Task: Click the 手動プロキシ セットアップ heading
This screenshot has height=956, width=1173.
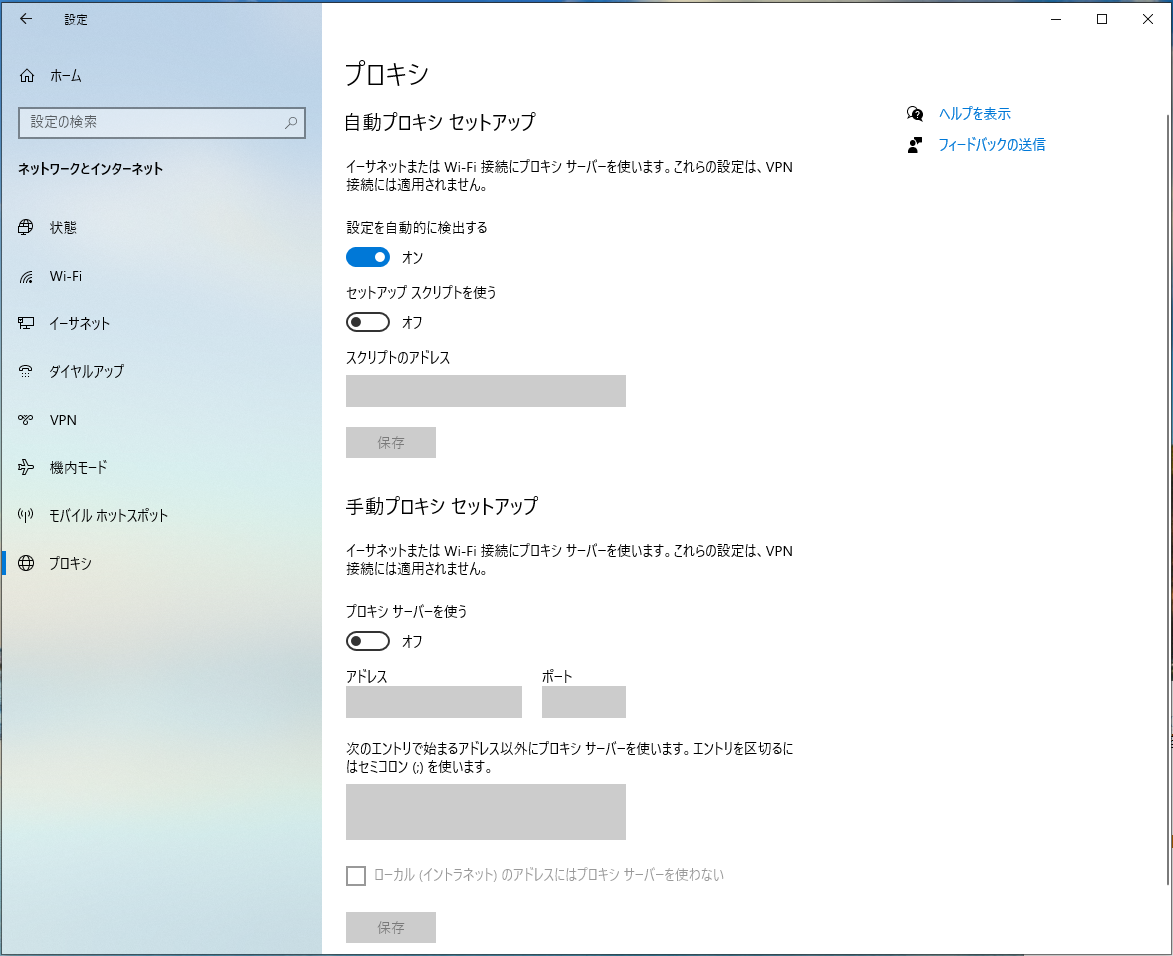Action: click(x=441, y=506)
